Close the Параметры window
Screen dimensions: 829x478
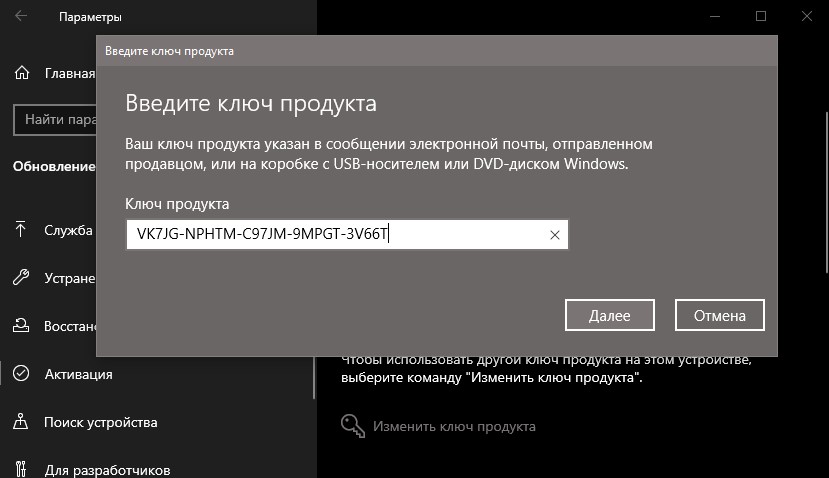(x=807, y=16)
